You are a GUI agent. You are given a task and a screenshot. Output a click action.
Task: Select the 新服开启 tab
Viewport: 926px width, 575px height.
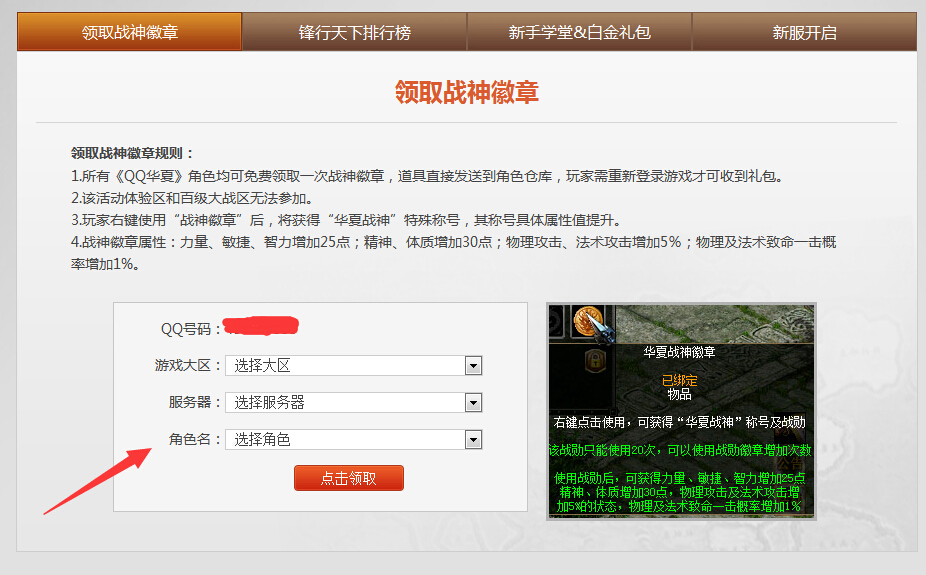804,32
